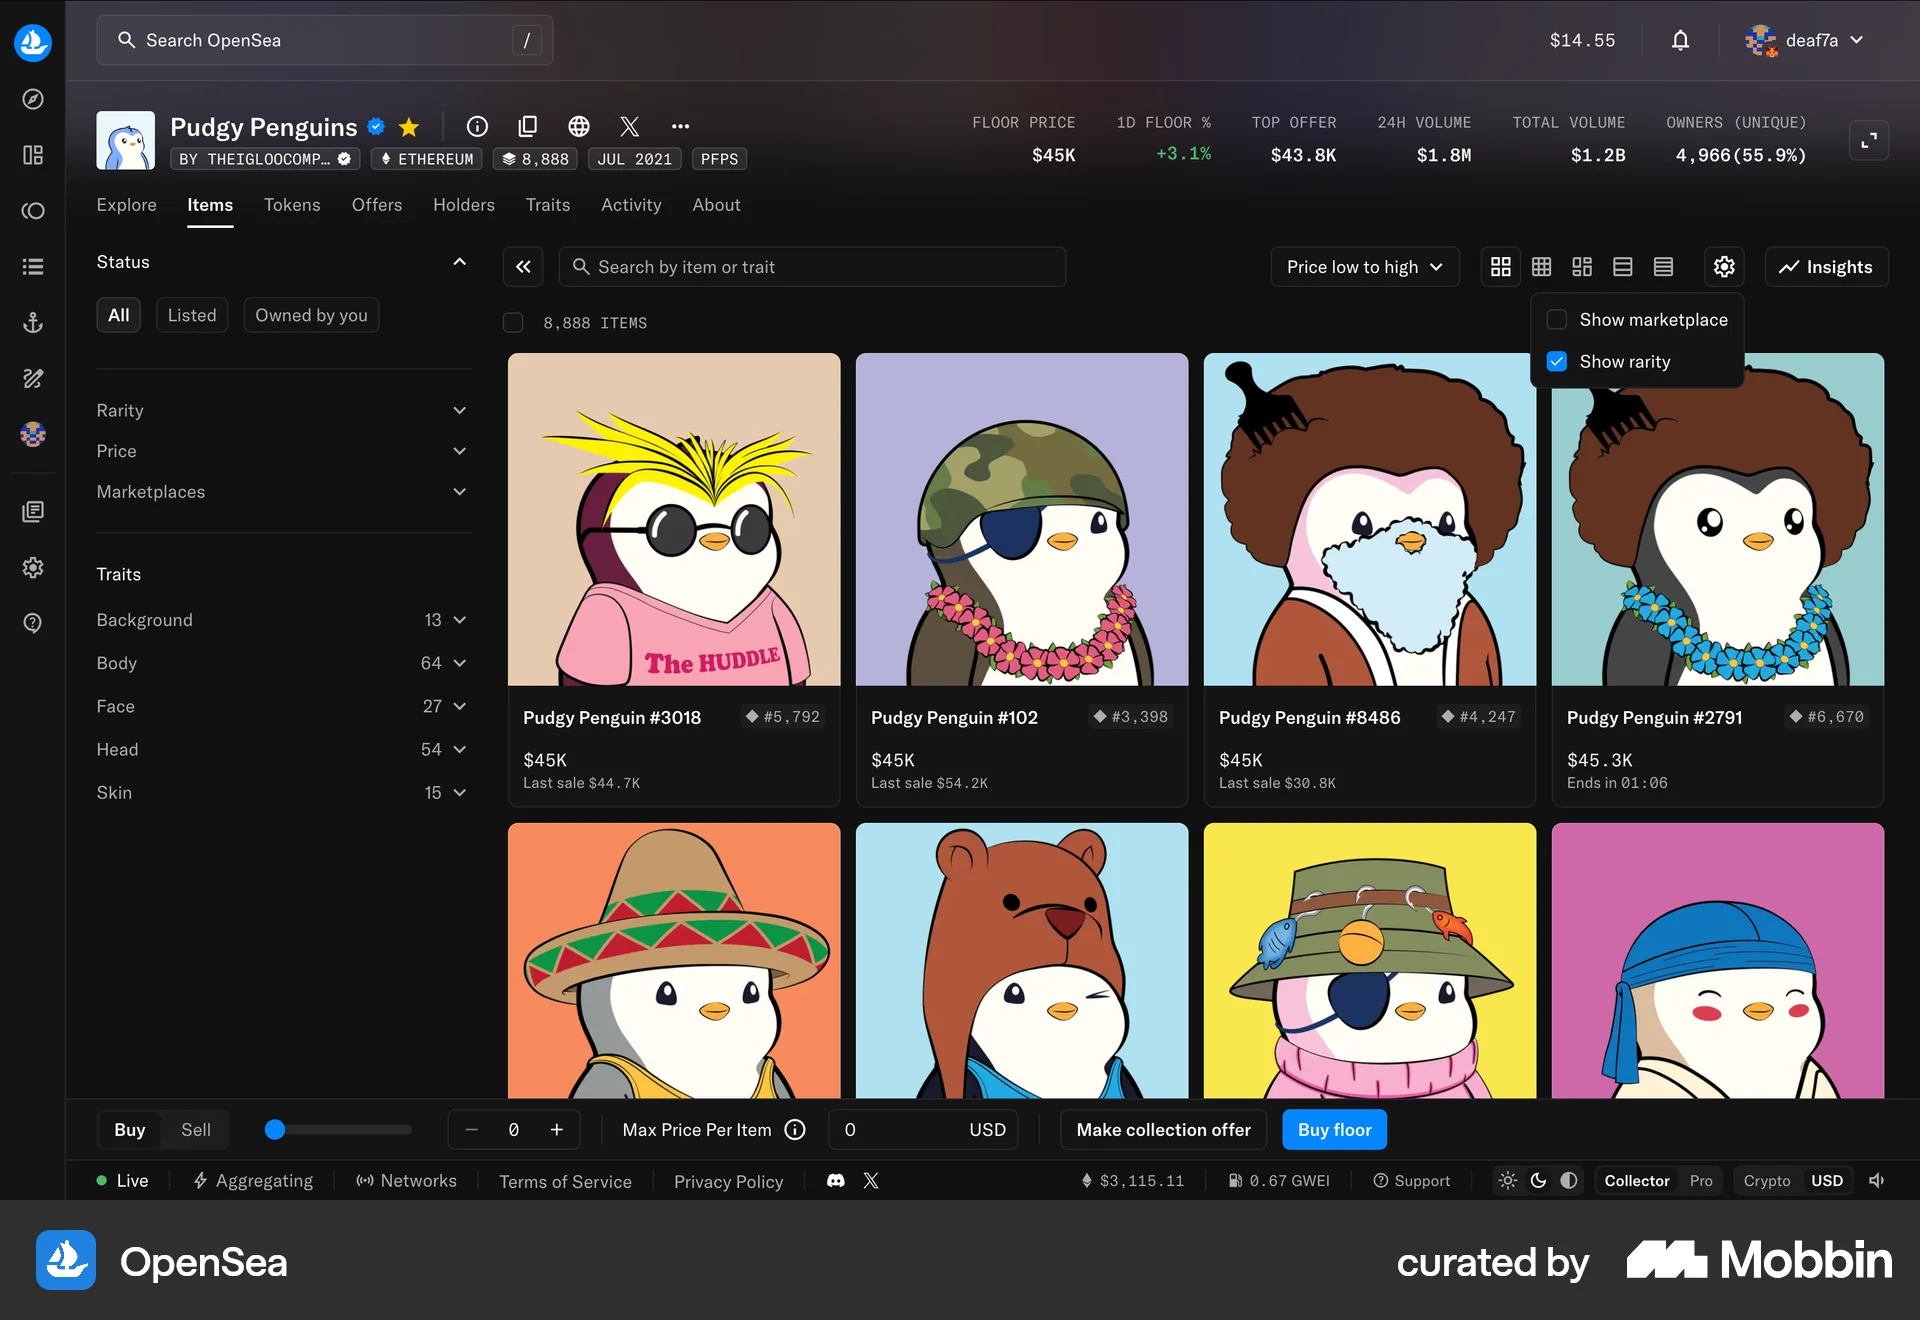Screen dimensions: 1920x1320
Task: Open the OpenSea home via sailboat logo
Action: tap(32, 42)
